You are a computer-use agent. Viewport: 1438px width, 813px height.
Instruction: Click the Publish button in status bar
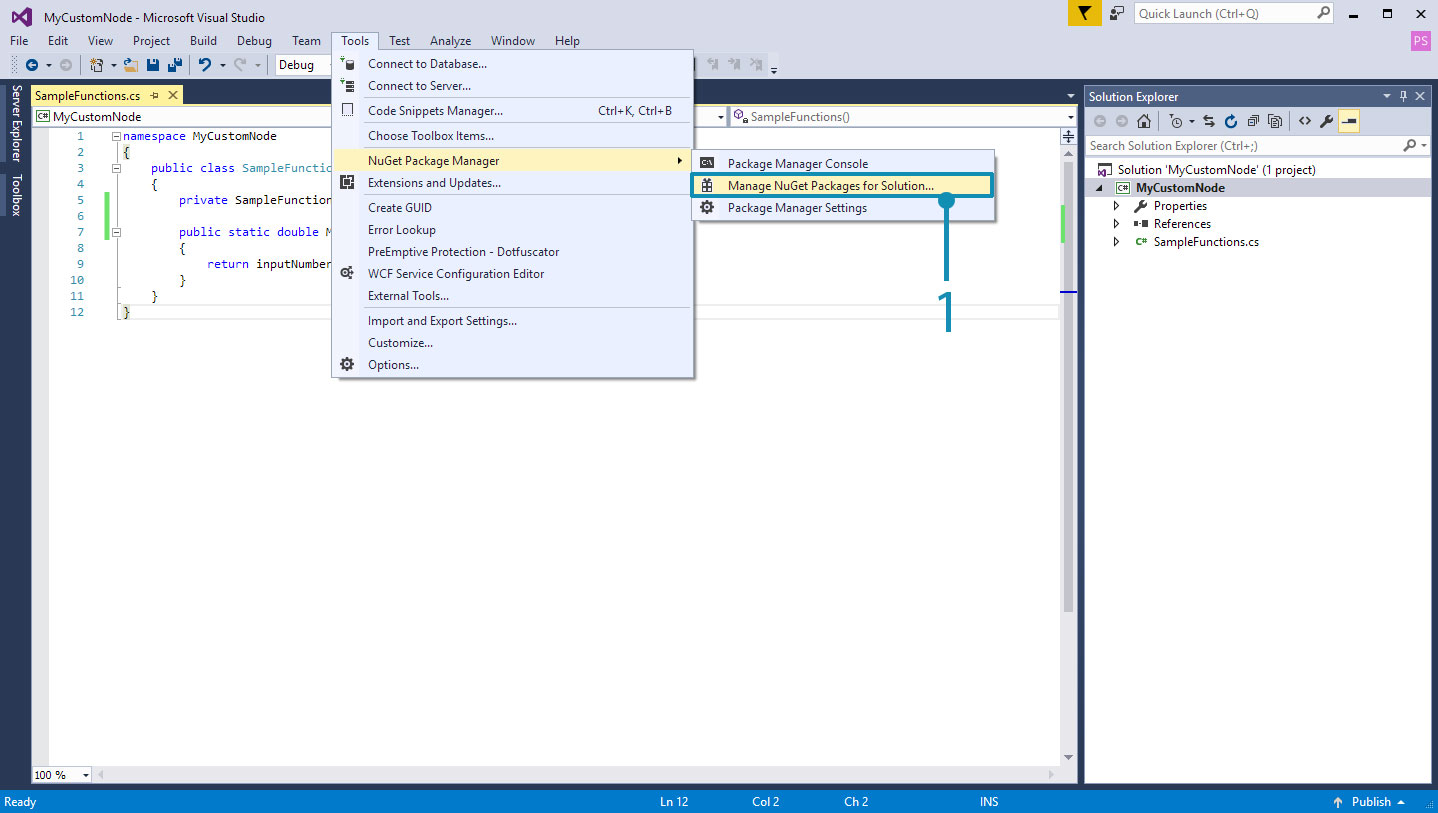pos(1371,802)
